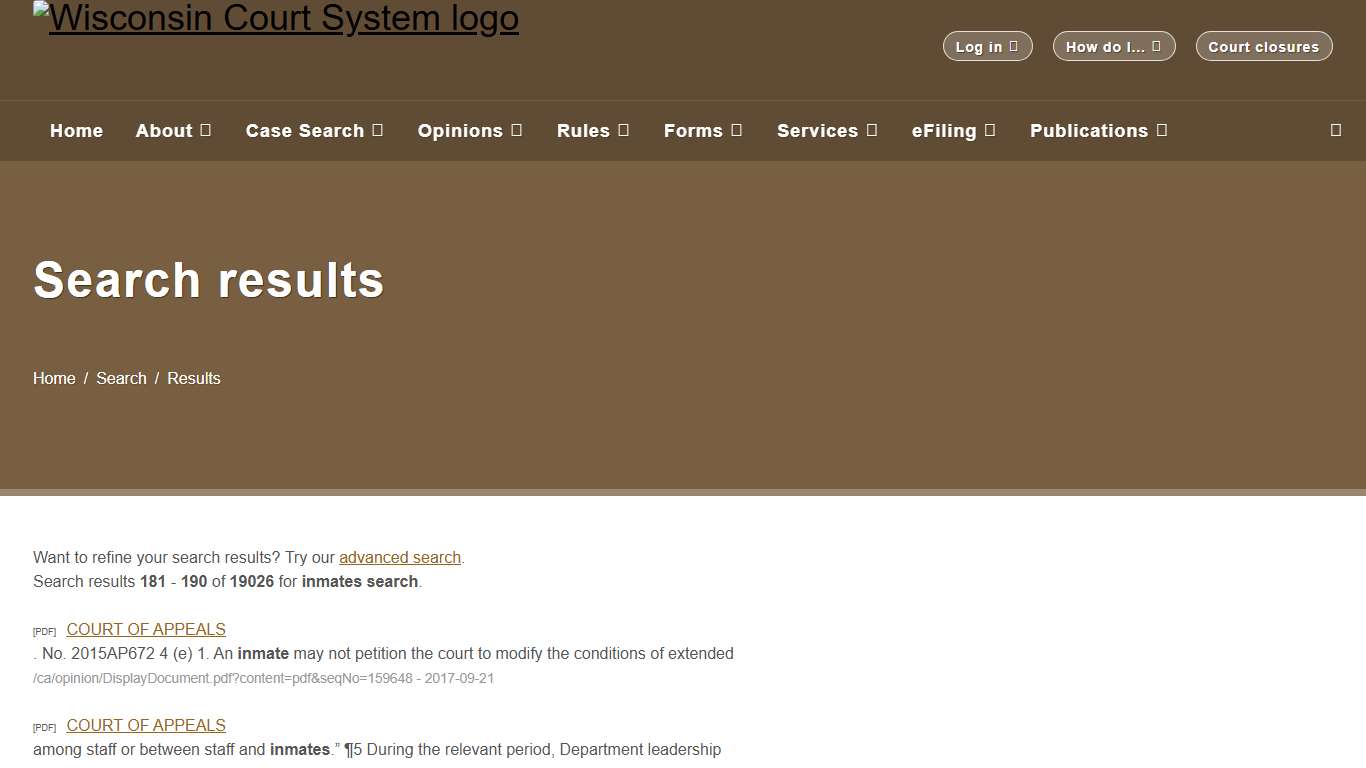Click the external-link icon in the Log in button

1013,46
